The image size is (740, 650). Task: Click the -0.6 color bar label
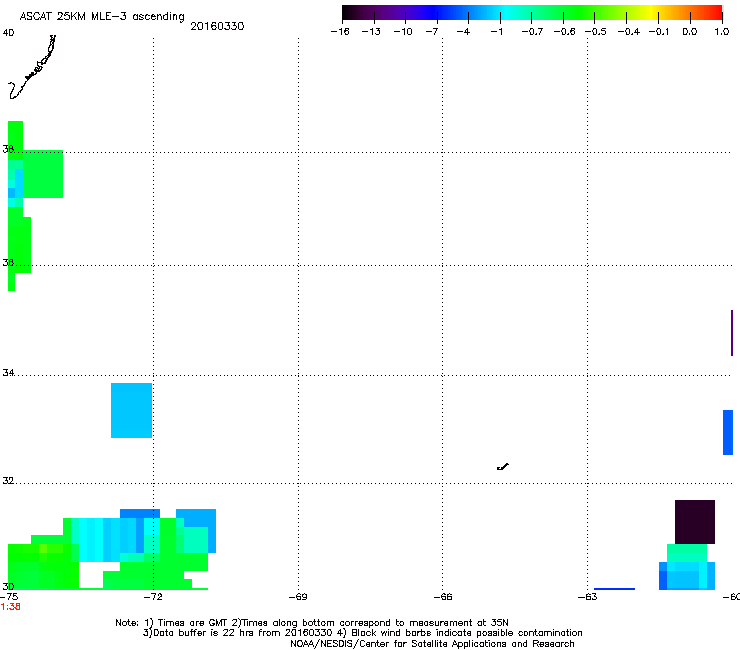coord(564,32)
